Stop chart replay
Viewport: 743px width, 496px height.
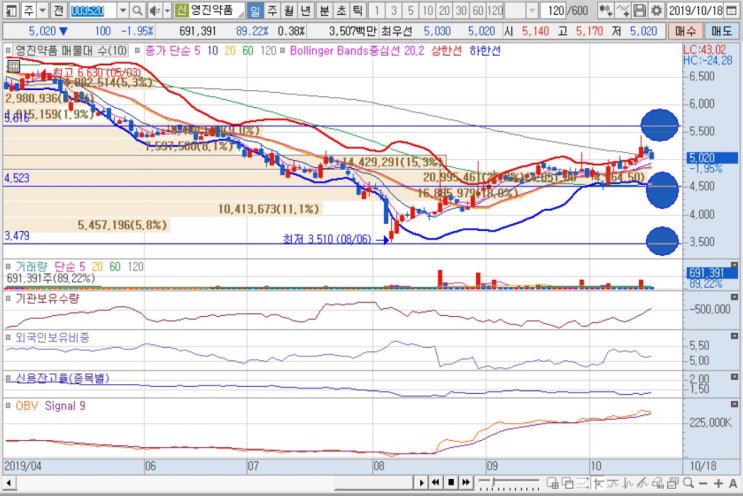click(x=451, y=483)
